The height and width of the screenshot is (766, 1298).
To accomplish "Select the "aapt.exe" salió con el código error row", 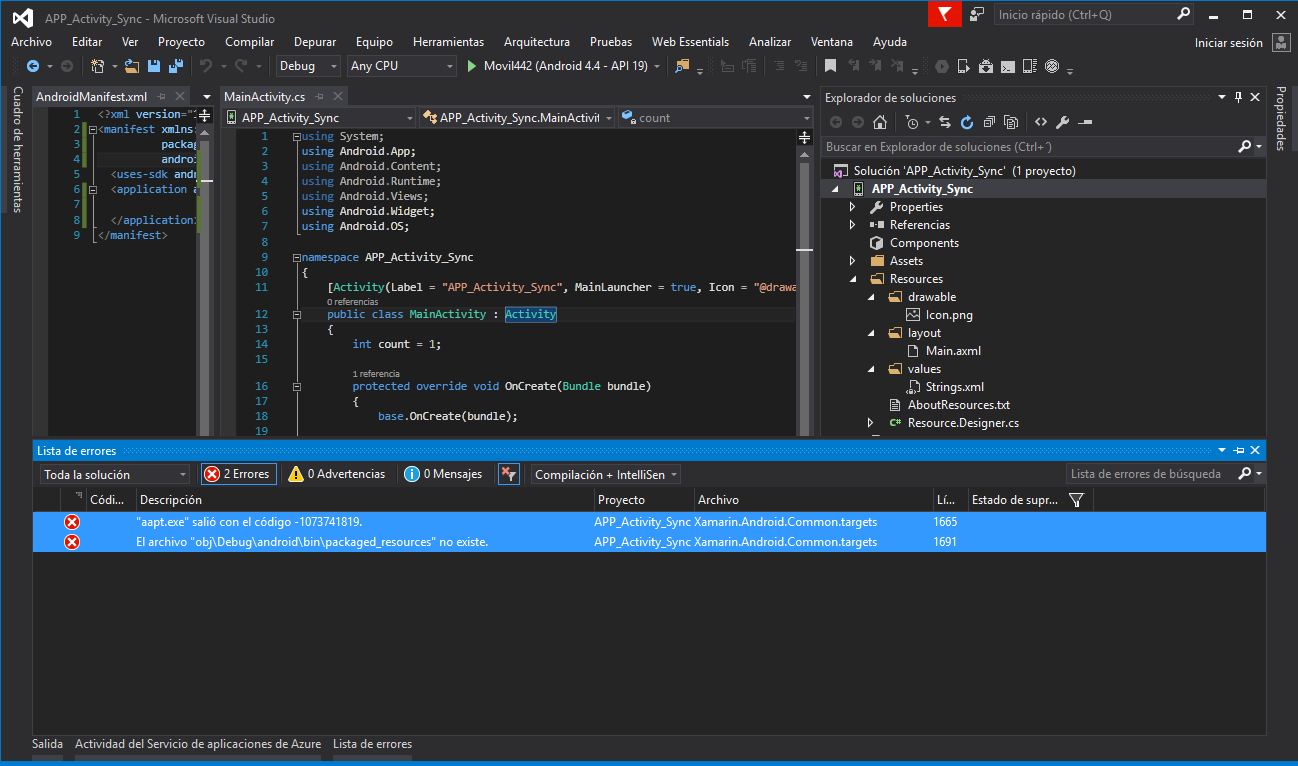I will 649,522.
